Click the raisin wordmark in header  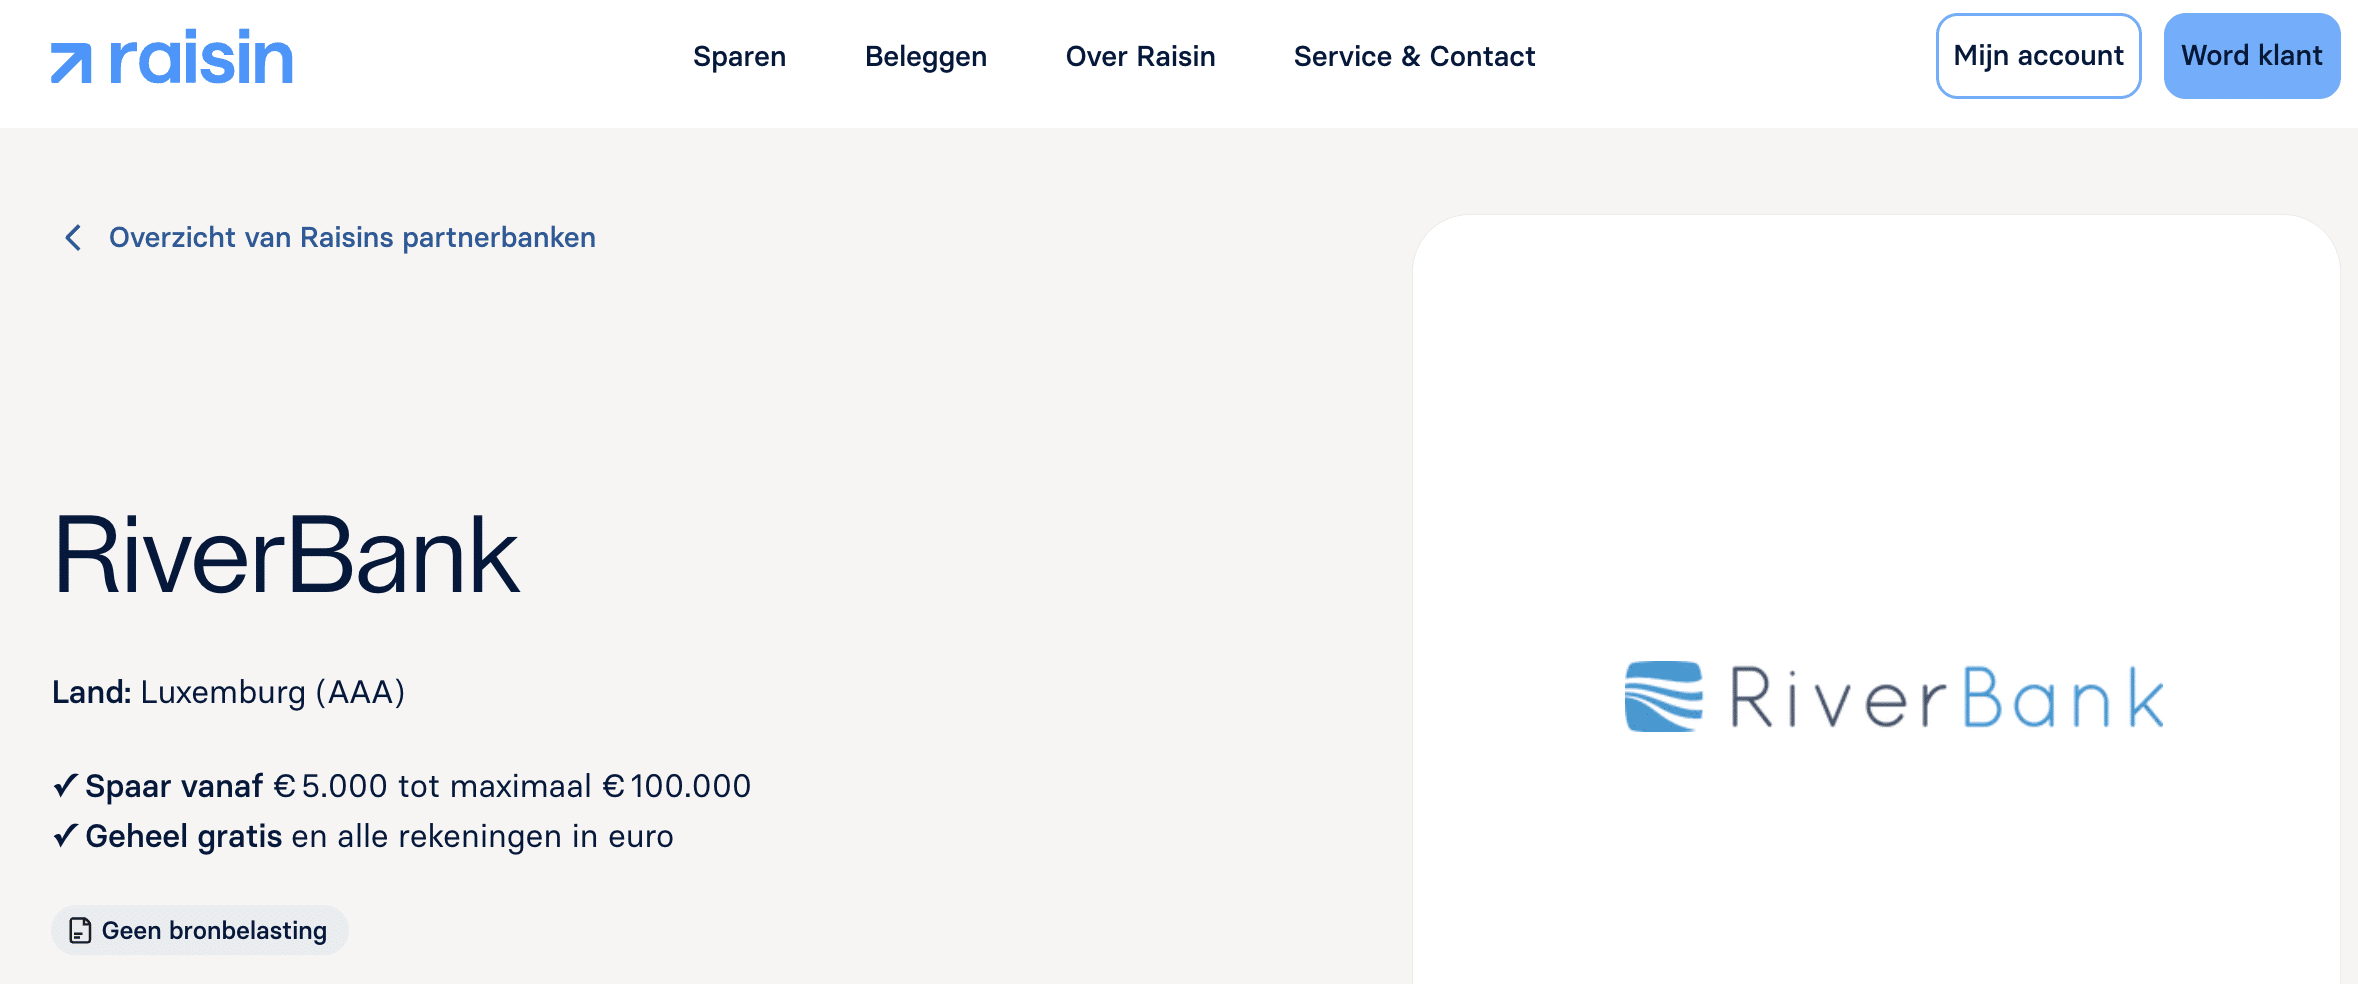click(x=201, y=58)
